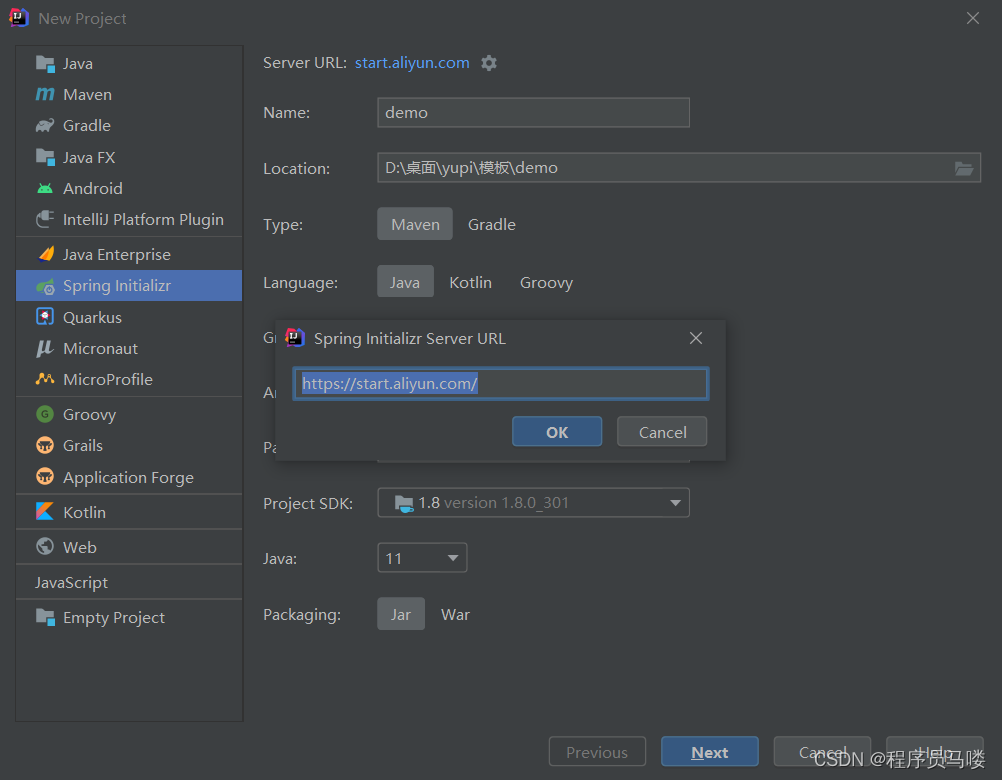Open the start.aliyun.com server link
The width and height of the screenshot is (1002, 780).
[x=412, y=63]
